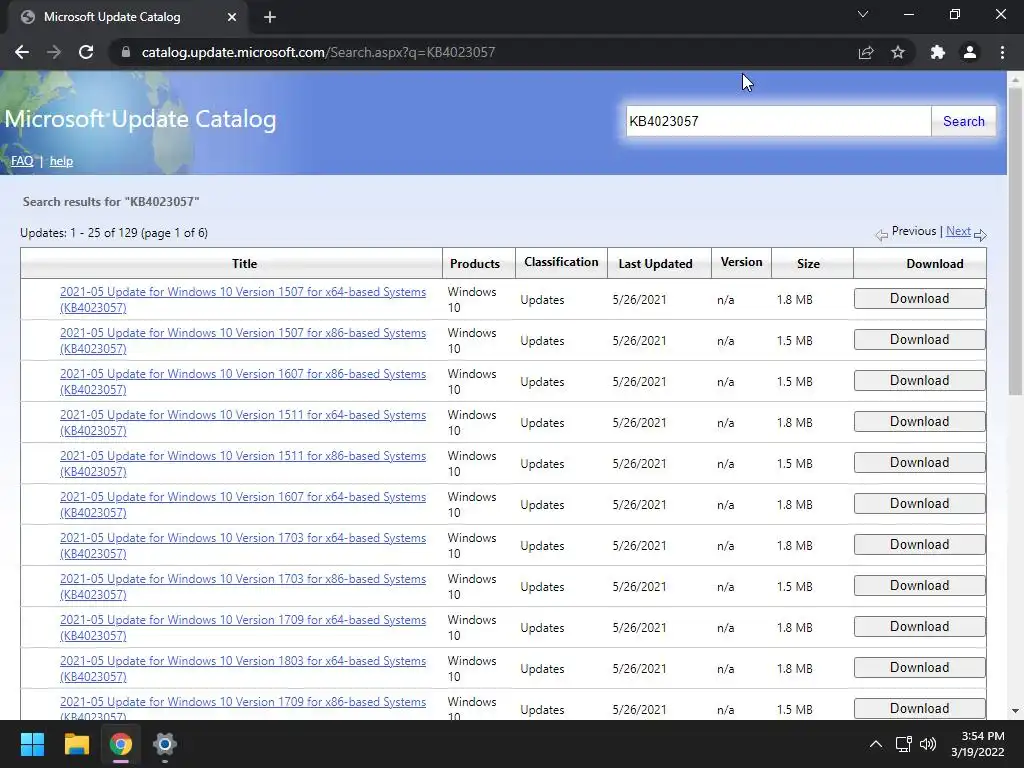Image resolution: width=1024 pixels, height=768 pixels.
Task: Download Version 1803 x64-based update
Action: click(920, 667)
